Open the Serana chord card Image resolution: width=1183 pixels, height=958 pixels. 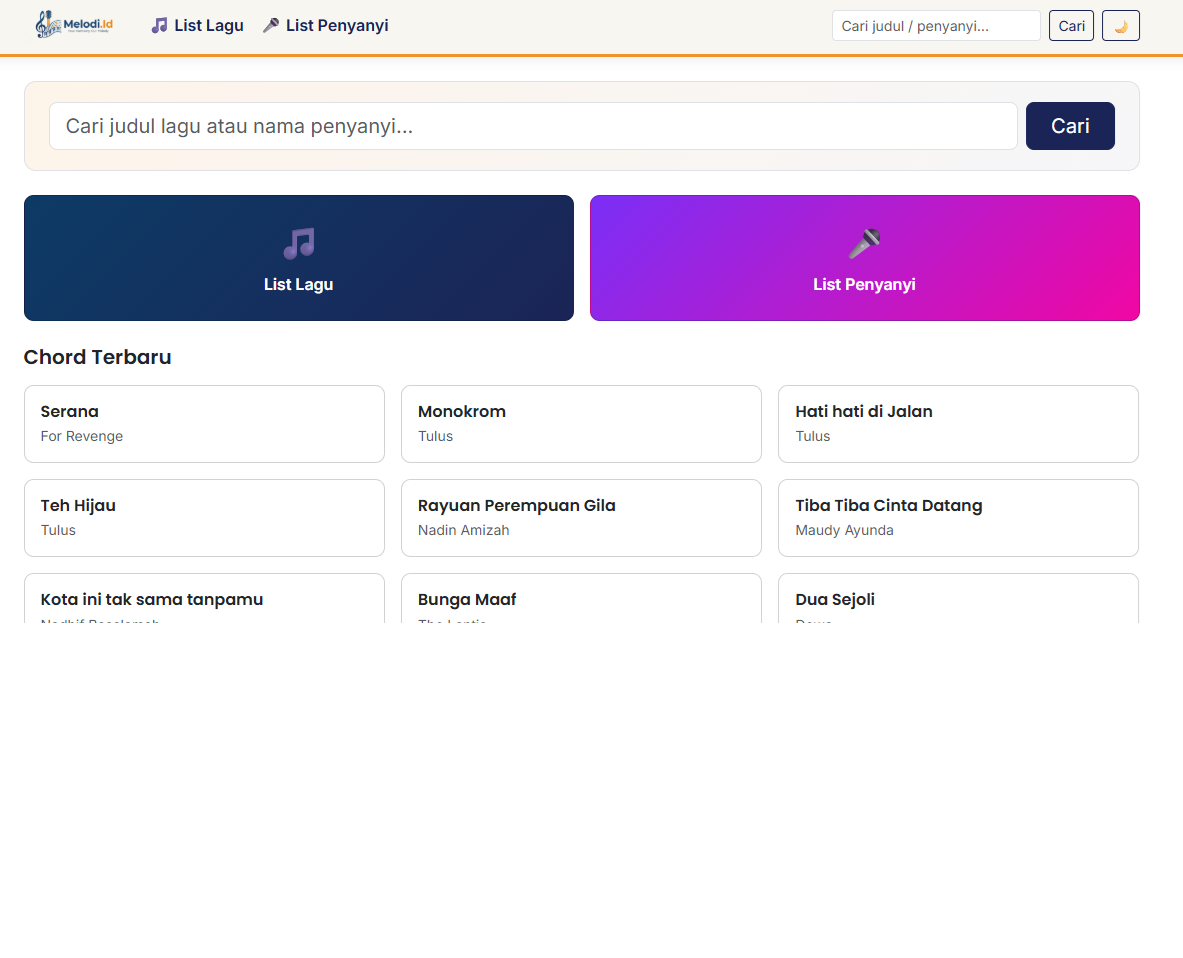coord(204,424)
